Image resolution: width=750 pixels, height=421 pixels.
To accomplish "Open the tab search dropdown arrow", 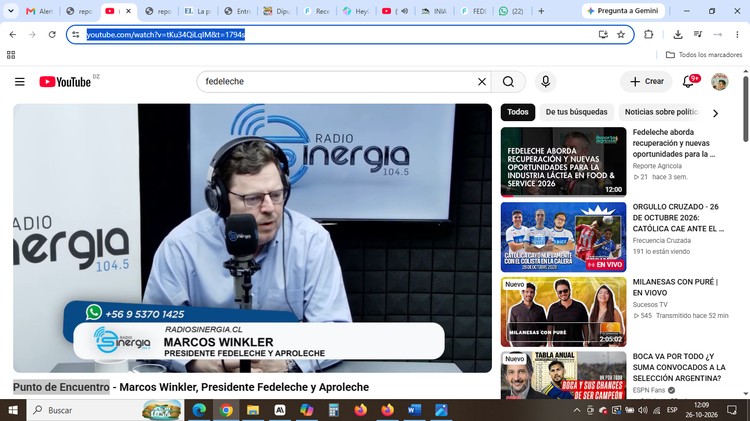I will coord(11,11).
